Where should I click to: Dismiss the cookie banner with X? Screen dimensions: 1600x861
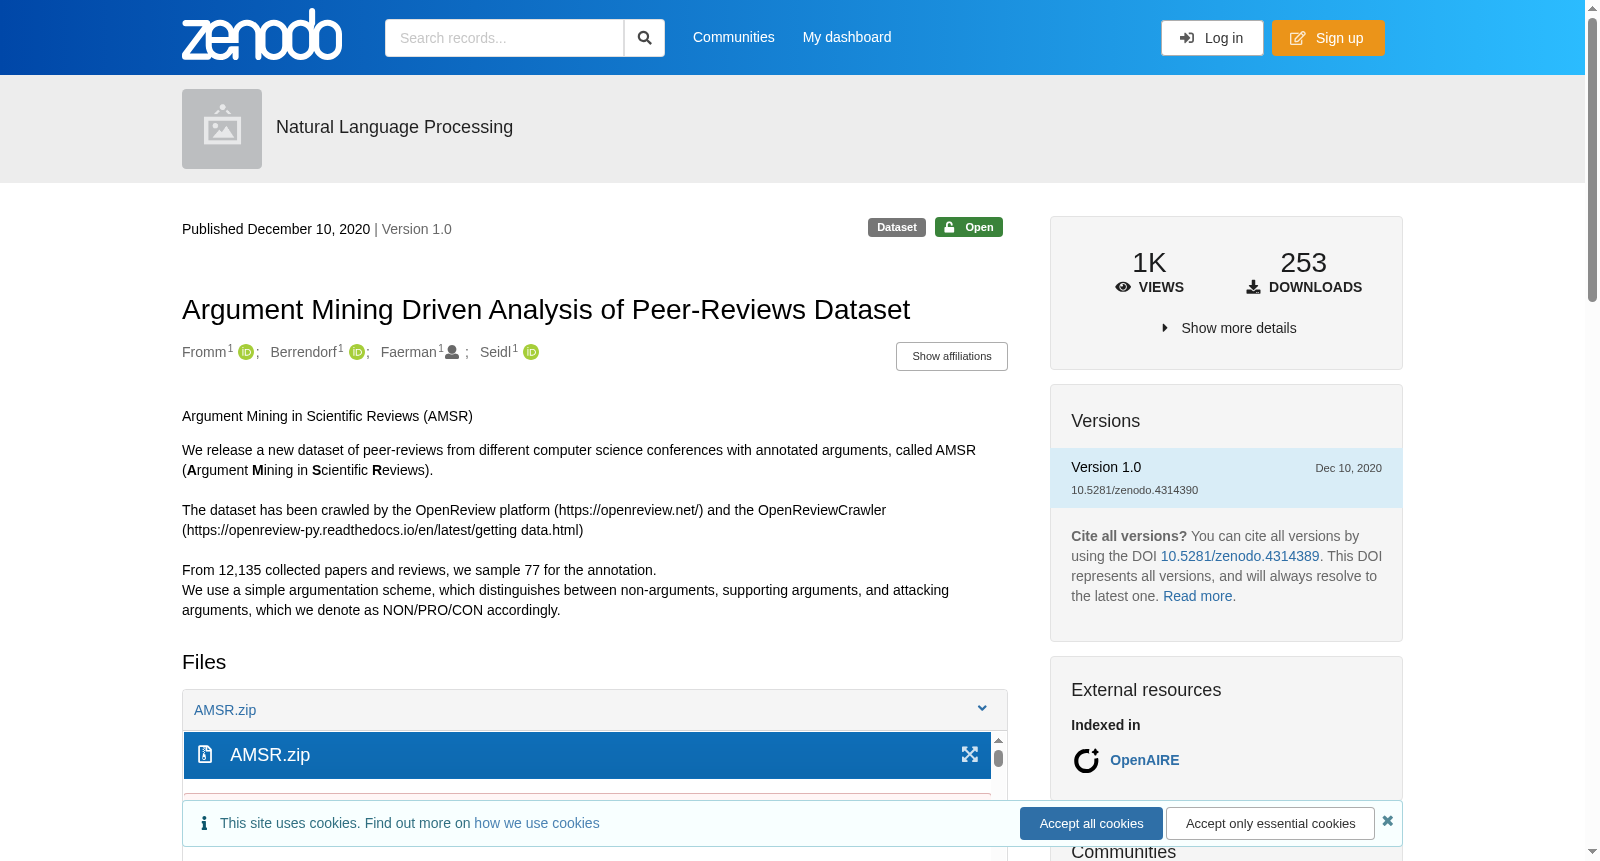(x=1387, y=821)
